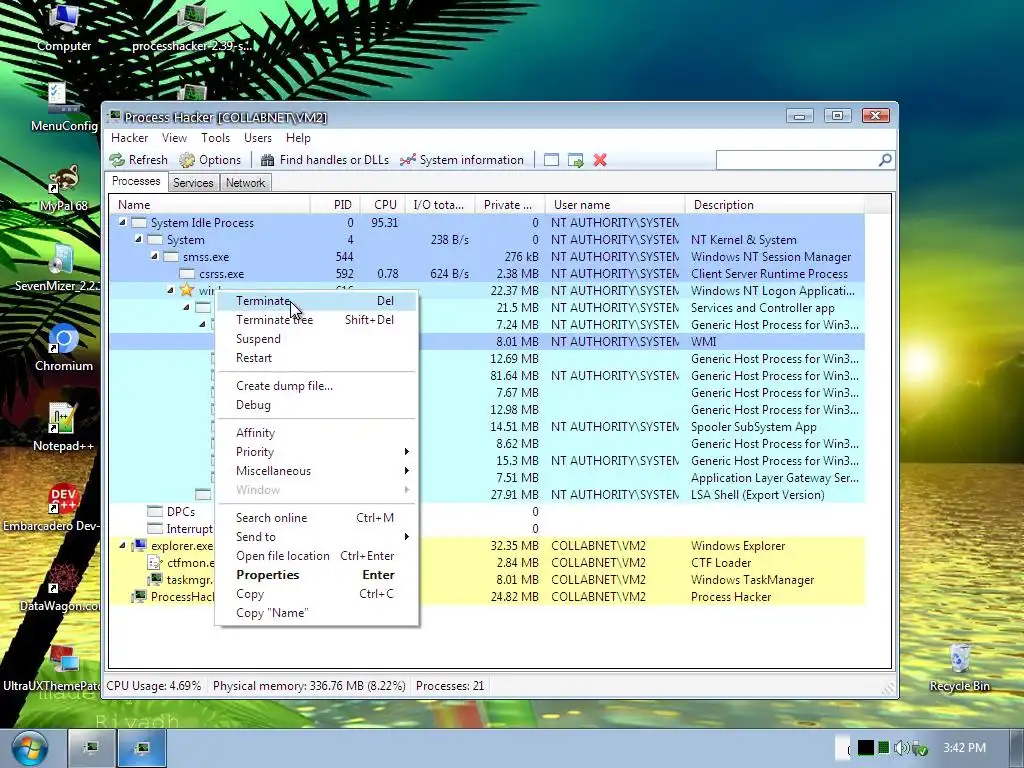This screenshot has height=768, width=1024.
Task: Collapse the System Idle Process tree node
Action: point(122,223)
